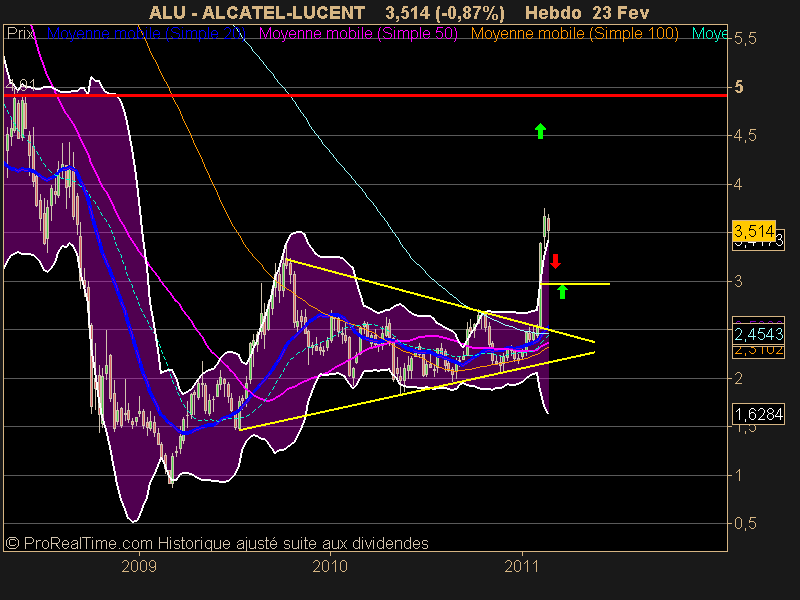
Task: Click the bold "5" price axis label
Action: [x=738, y=87]
